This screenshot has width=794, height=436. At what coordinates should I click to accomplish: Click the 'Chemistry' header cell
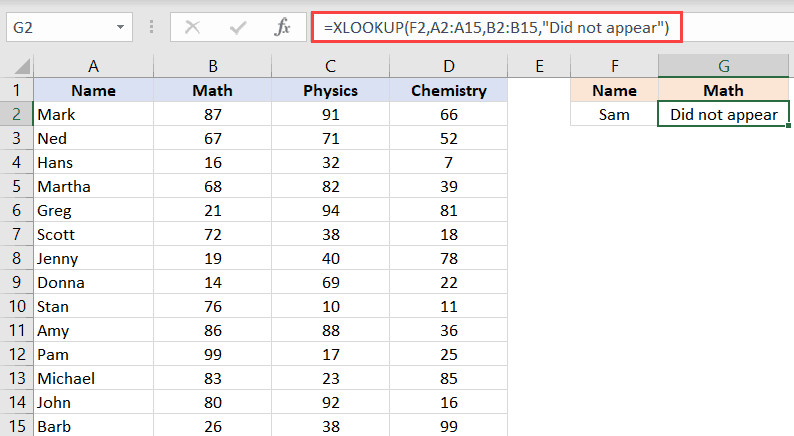pos(449,90)
